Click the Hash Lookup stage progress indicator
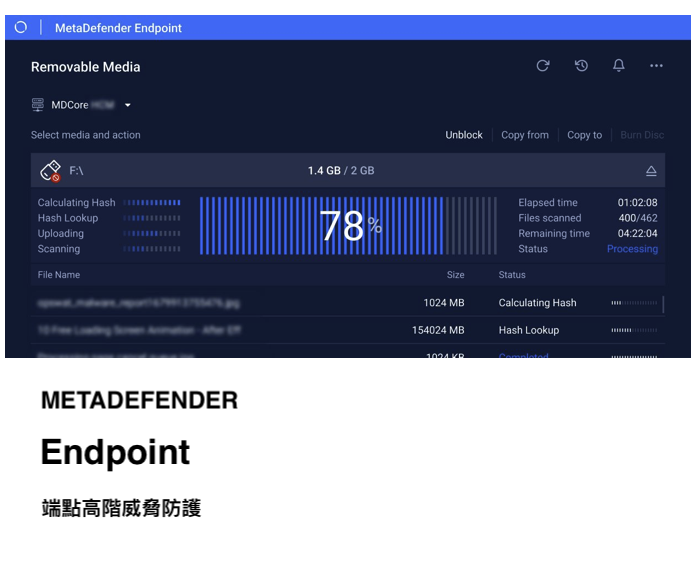 pos(152,218)
